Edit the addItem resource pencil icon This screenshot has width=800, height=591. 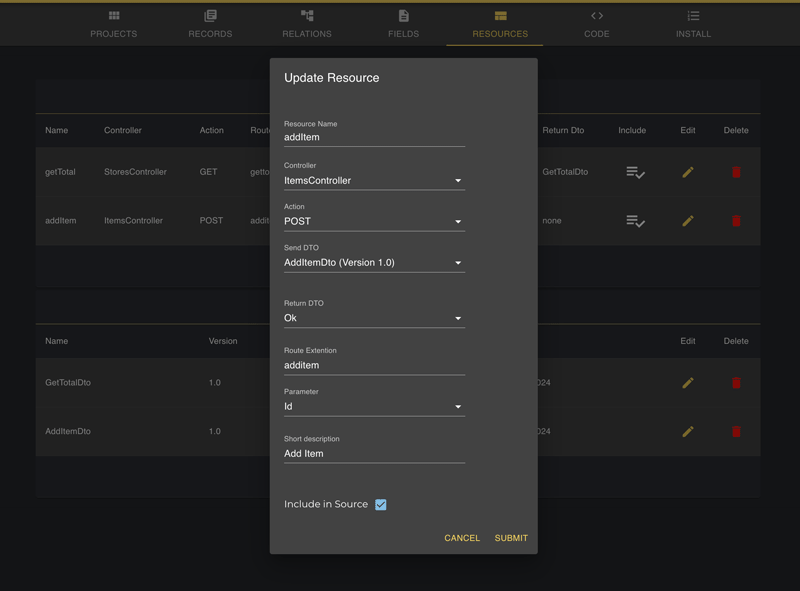tap(688, 220)
